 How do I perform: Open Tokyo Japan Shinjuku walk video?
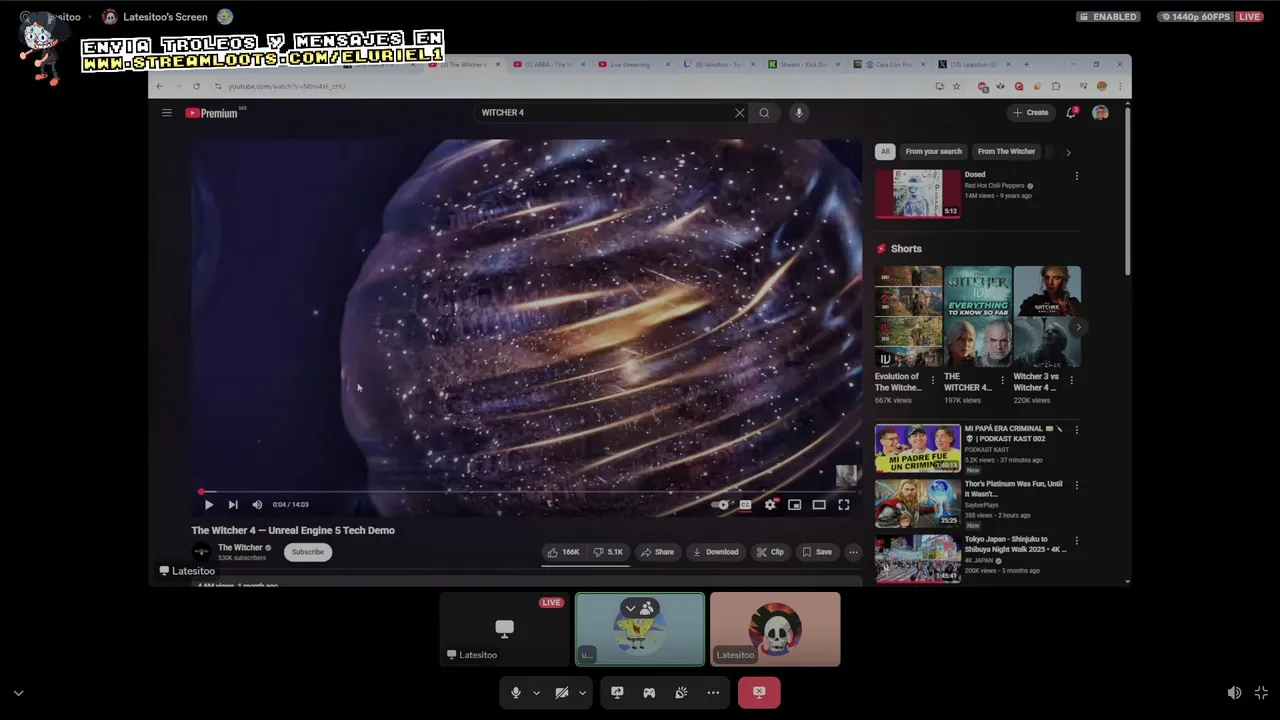(917, 559)
